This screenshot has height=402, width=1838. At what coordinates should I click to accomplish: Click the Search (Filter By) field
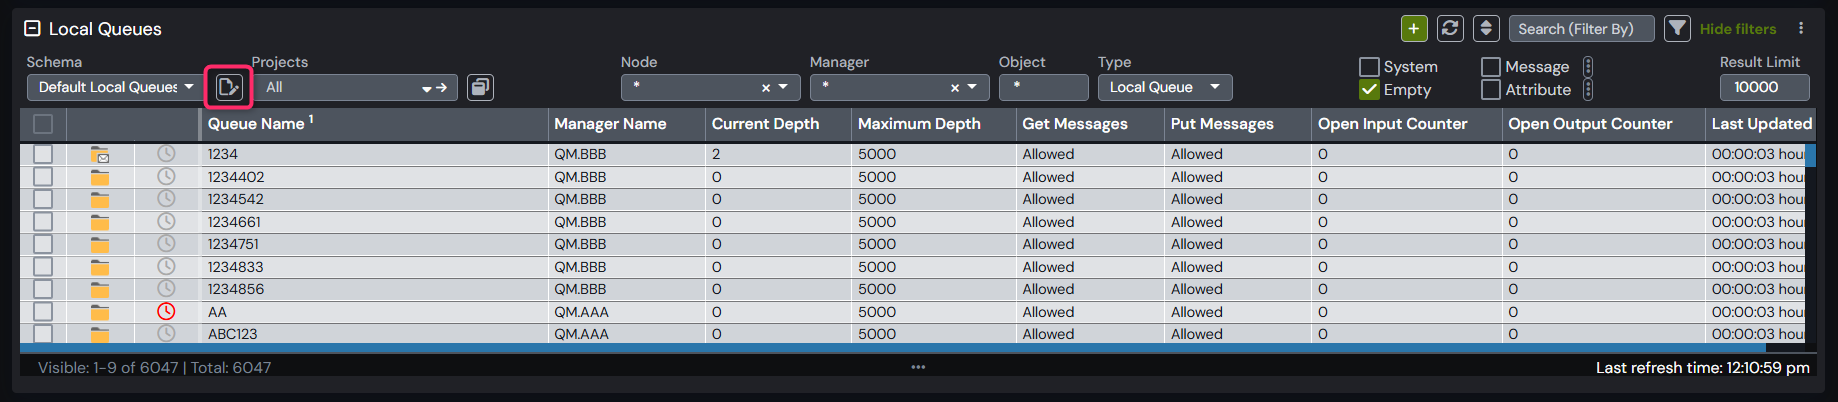(1580, 29)
